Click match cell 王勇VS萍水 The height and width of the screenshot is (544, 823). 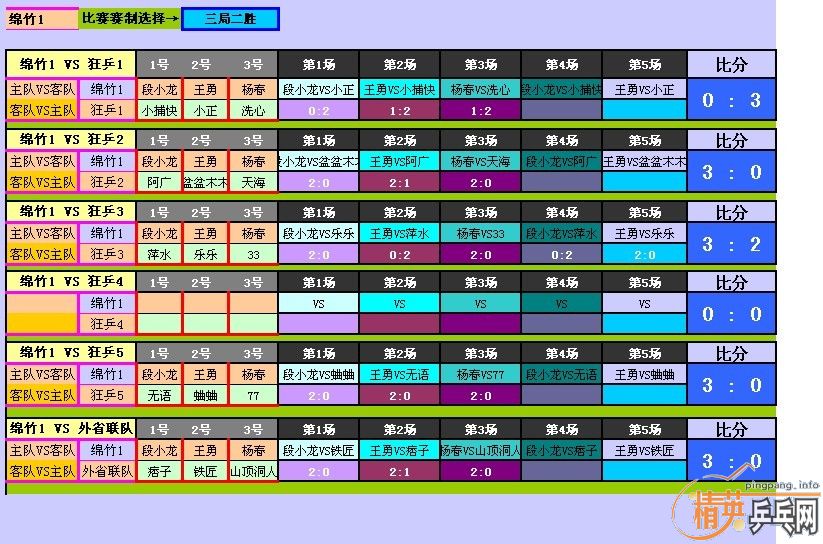click(399, 233)
